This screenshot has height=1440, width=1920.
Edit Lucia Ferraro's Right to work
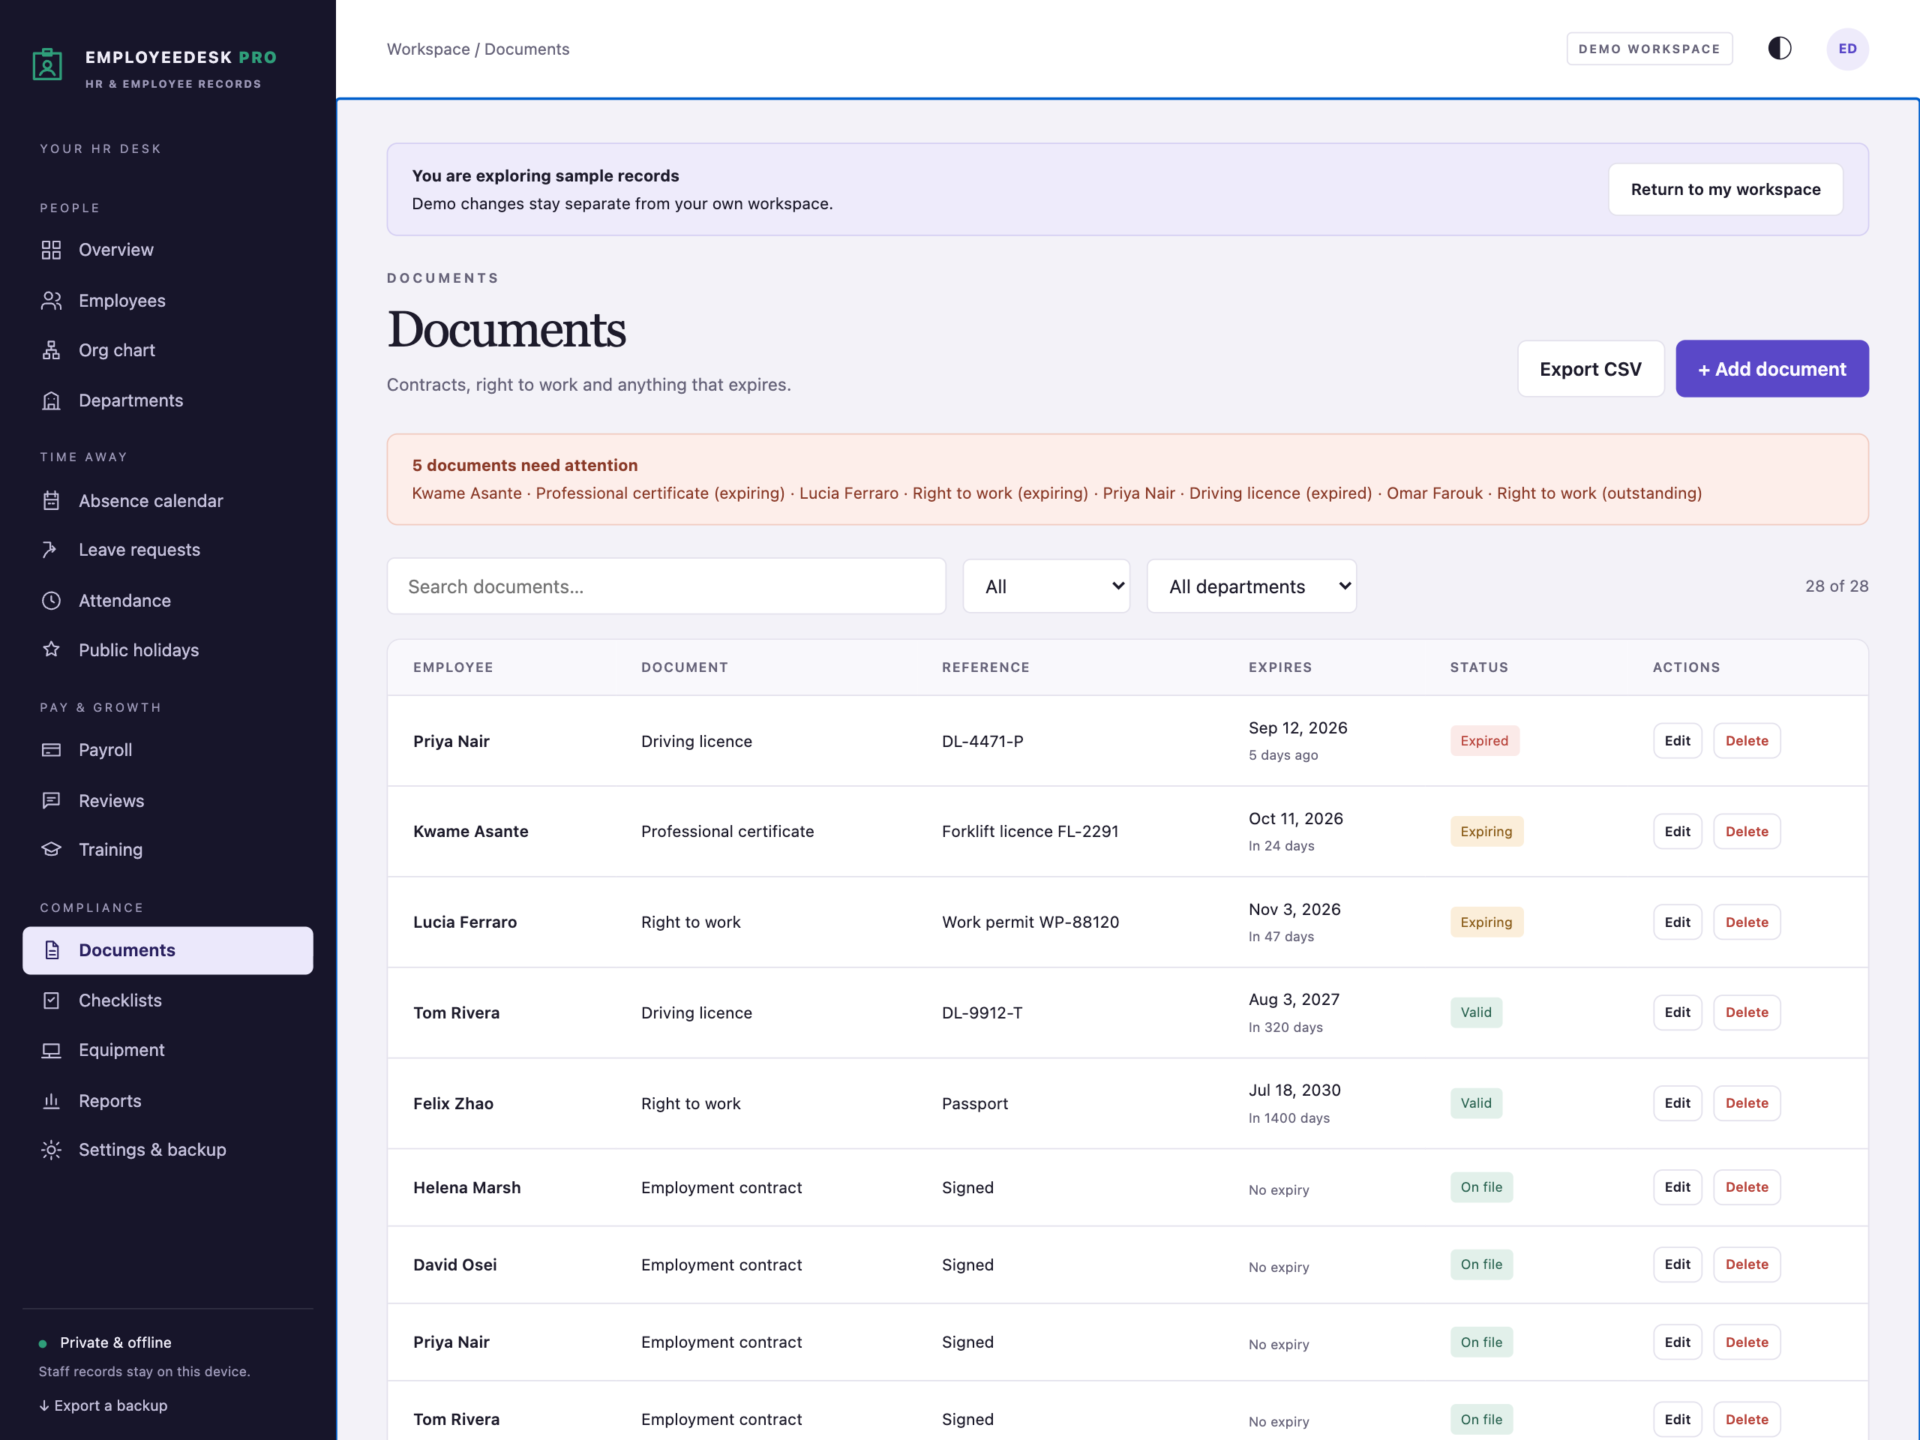tap(1677, 922)
